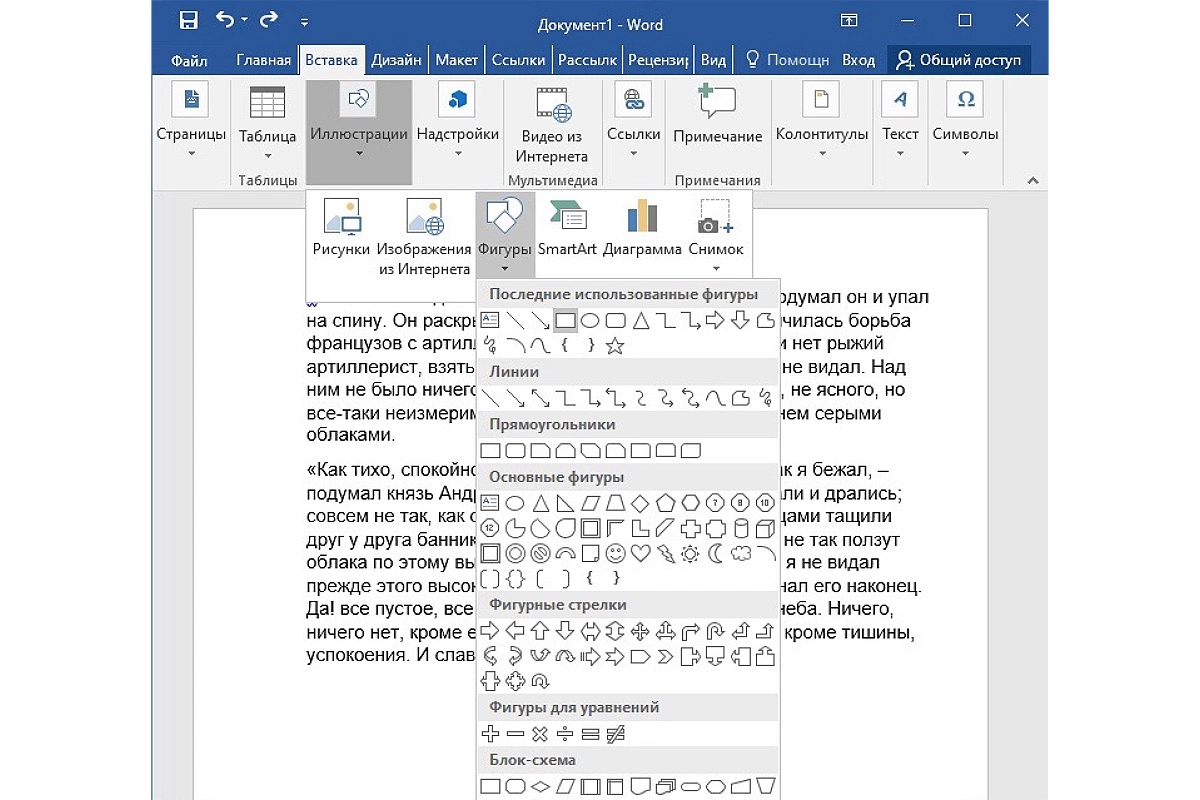This screenshot has height=800, width=1200.
Task: Collapse the Иллюстрации dropdown button
Action: tap(359, 132)
